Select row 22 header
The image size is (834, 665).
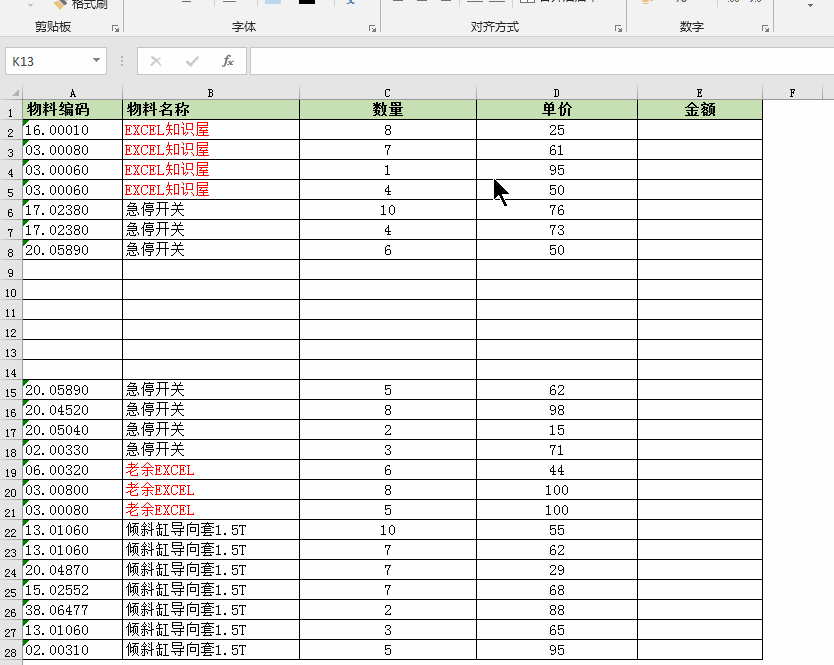(x=11, y=531)
